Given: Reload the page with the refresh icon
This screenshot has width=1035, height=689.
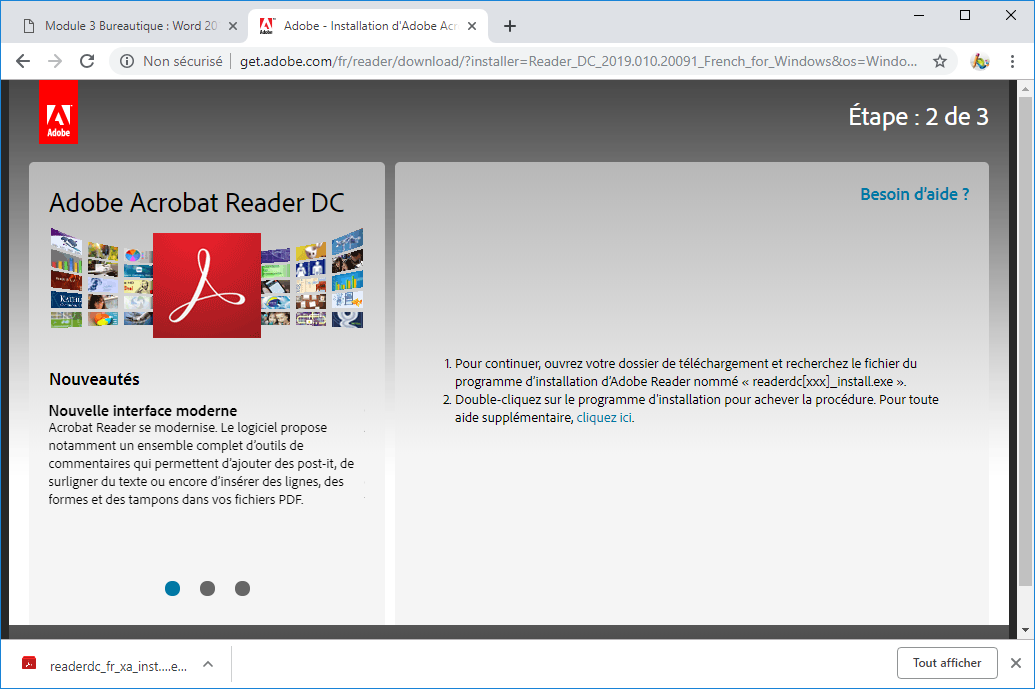Looking at the screenshot, I should (87, 61).
